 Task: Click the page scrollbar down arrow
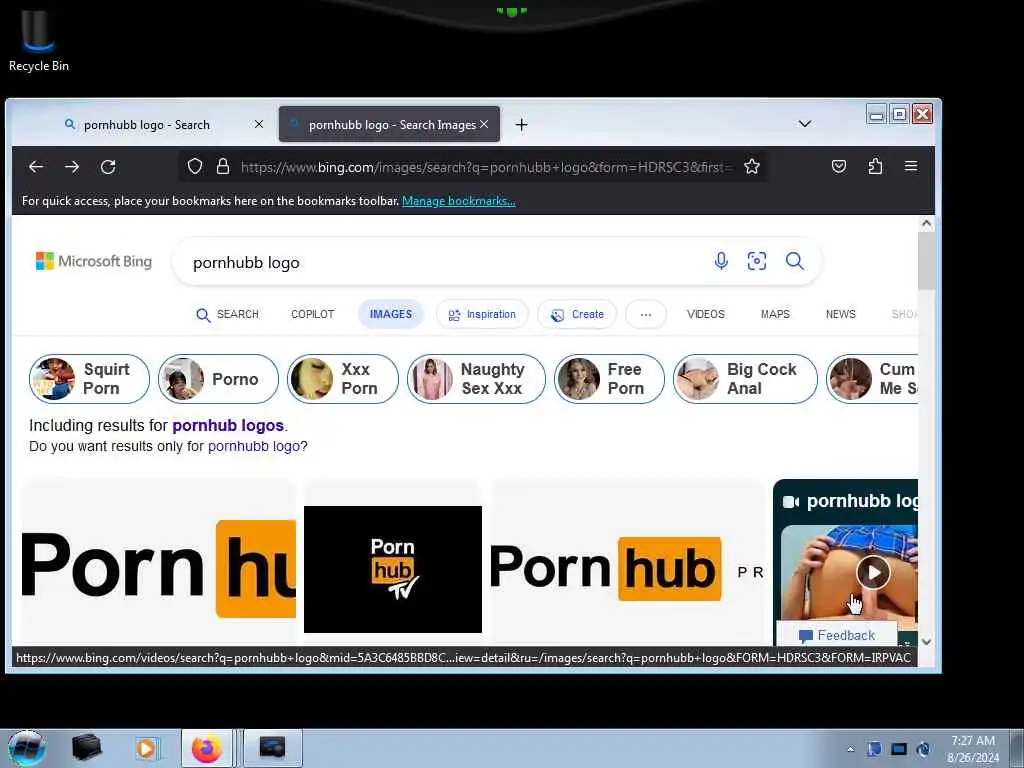click(926, 643)
